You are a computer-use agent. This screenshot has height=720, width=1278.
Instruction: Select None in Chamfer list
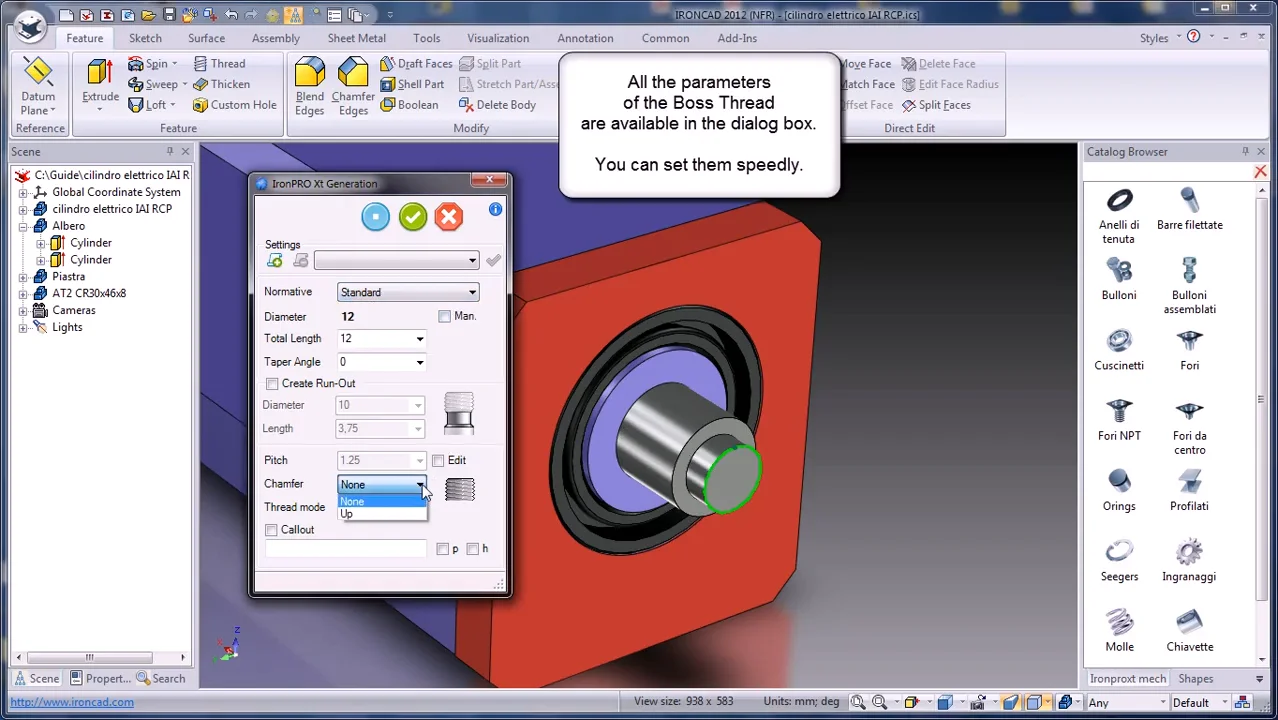[383, 502]
